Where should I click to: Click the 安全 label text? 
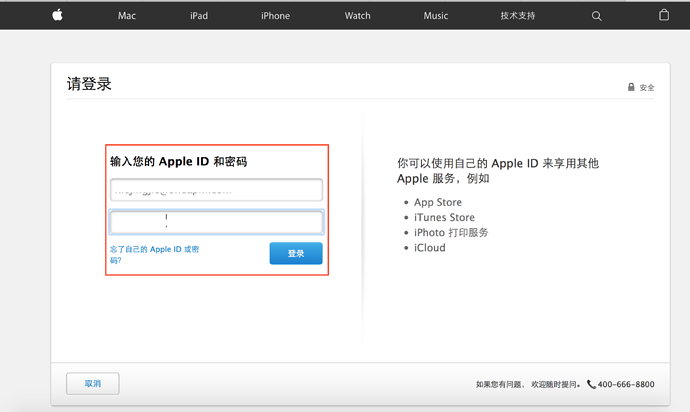[647, 88]
